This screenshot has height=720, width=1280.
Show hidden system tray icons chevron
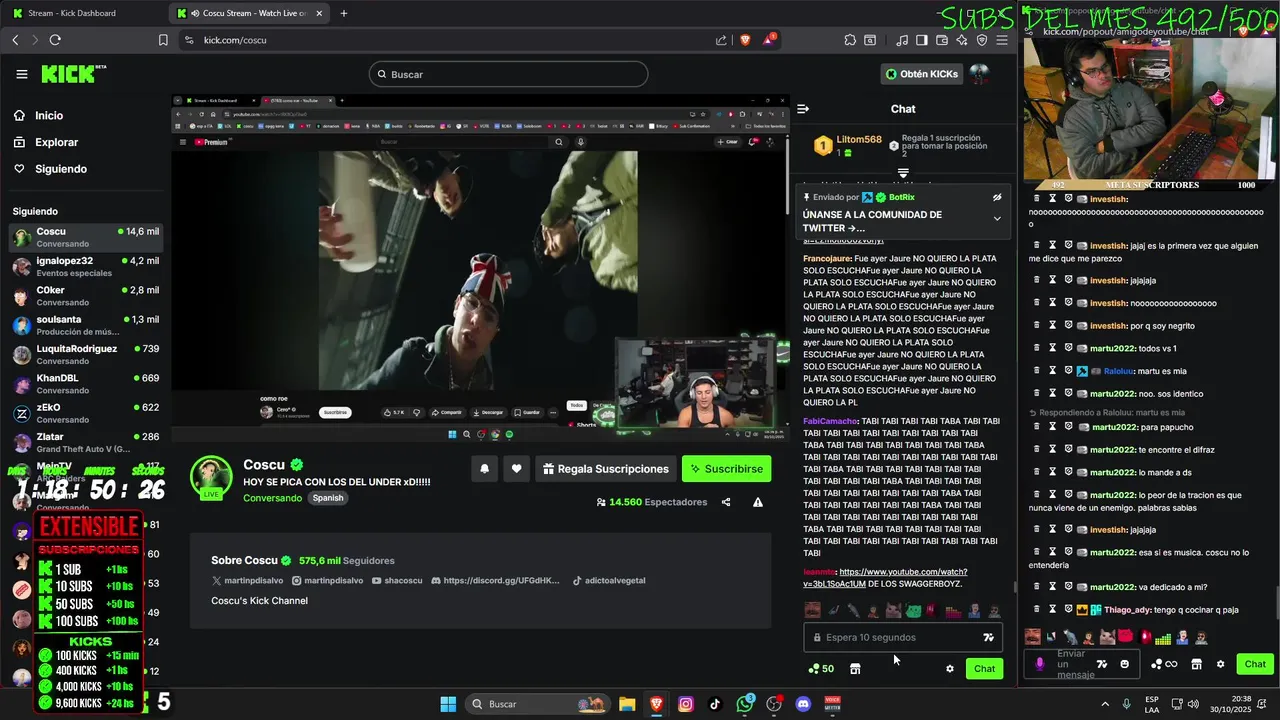pos(1105,704)
